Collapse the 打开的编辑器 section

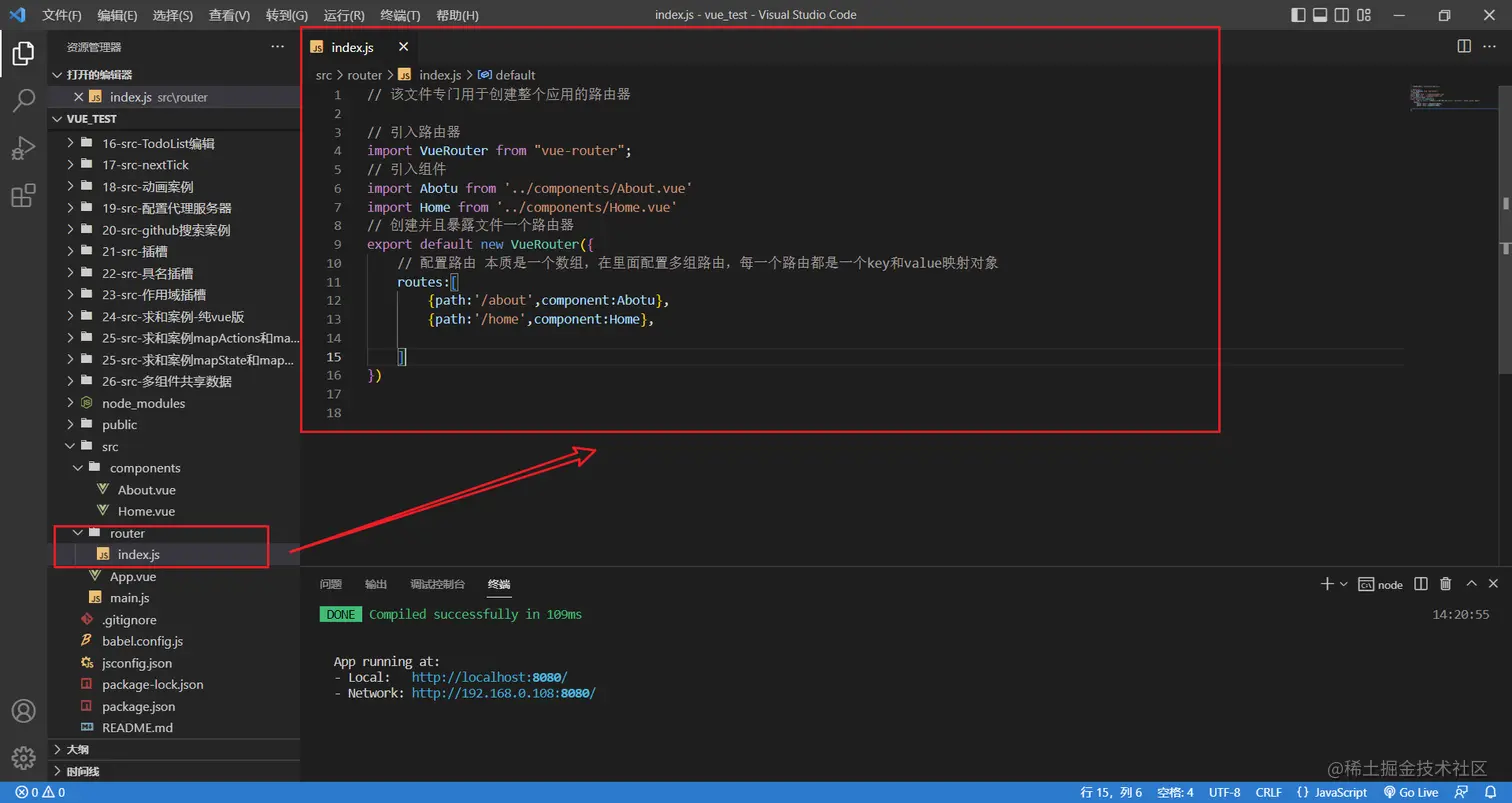tap(174, 75)
